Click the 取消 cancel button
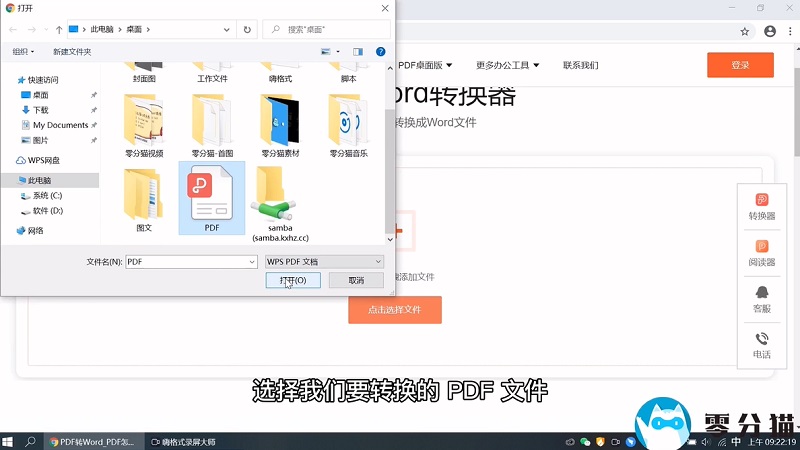This screenshot has height=450, width=800. [x=356, y=280]
